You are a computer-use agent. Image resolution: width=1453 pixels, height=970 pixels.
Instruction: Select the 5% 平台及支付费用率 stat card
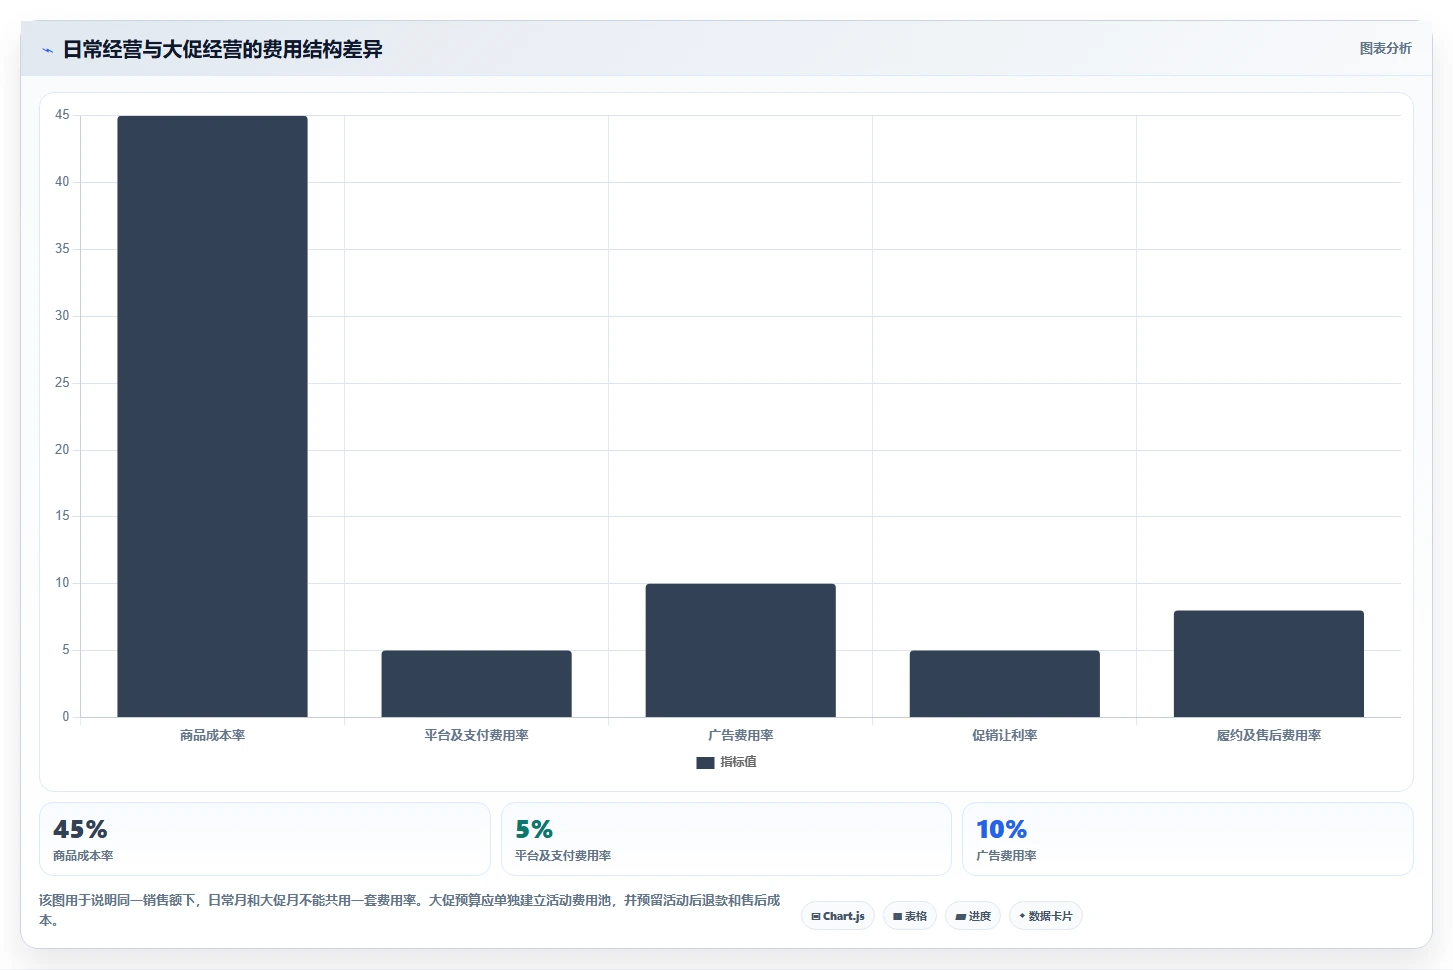coord(726,839)
